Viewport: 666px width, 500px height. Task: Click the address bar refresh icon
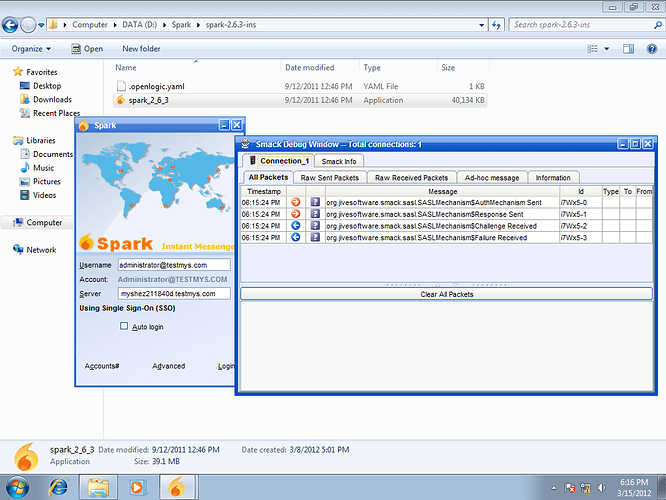(x=496, y=25)
